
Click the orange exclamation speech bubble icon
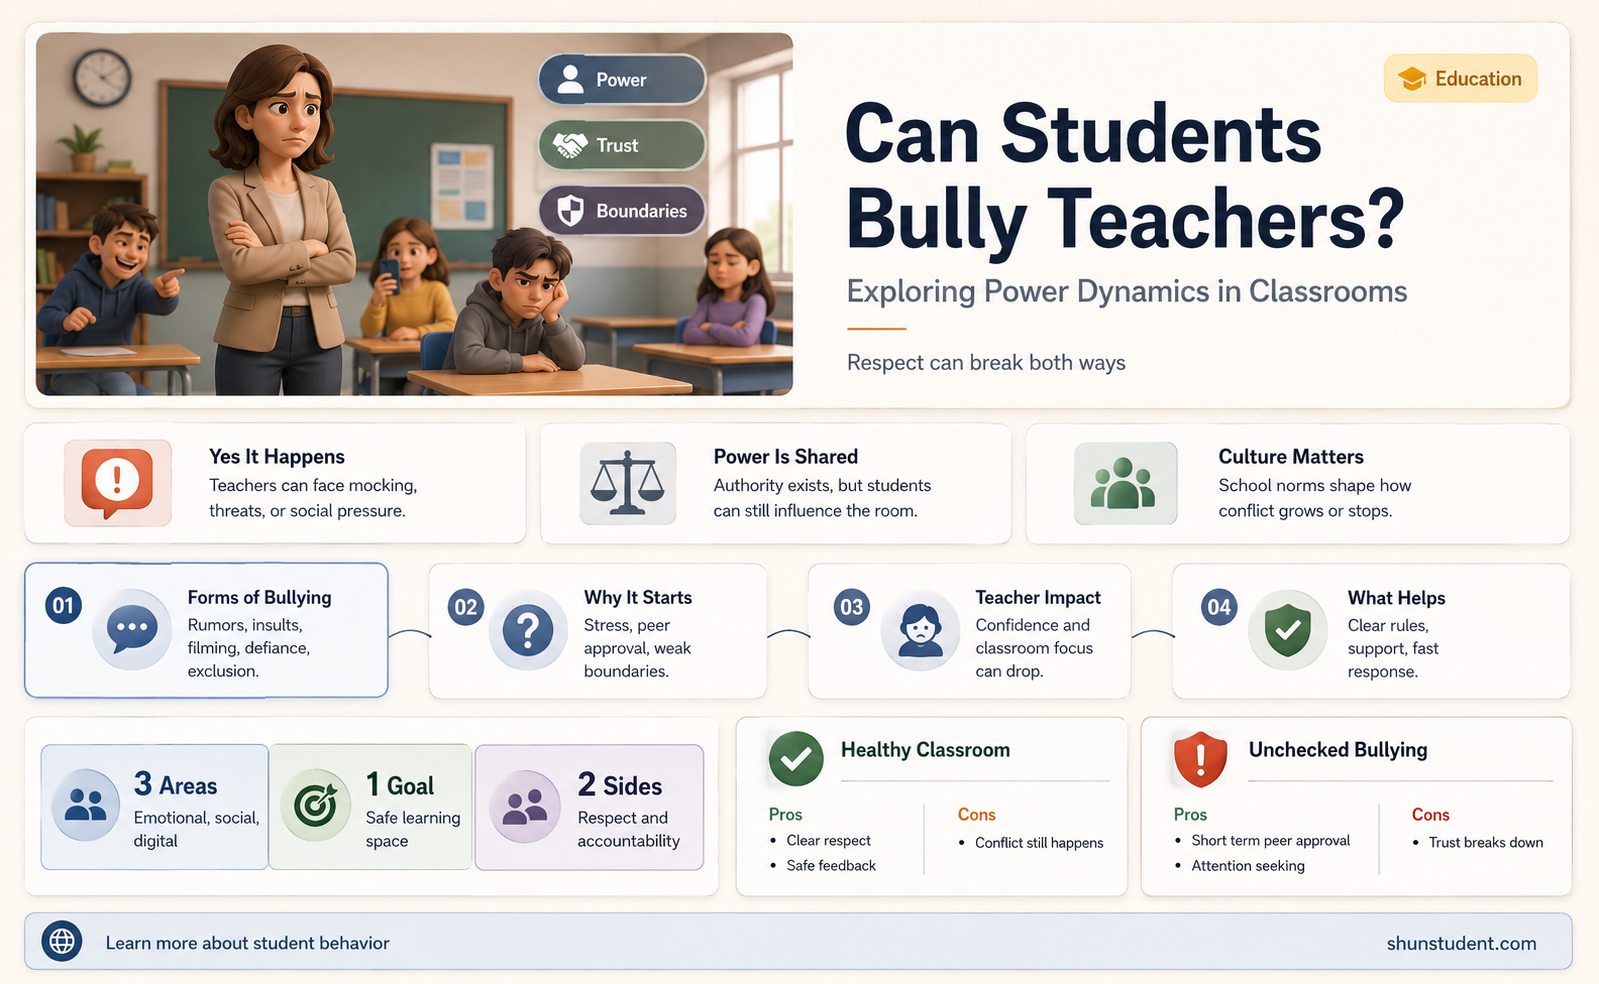pos(118,483)
